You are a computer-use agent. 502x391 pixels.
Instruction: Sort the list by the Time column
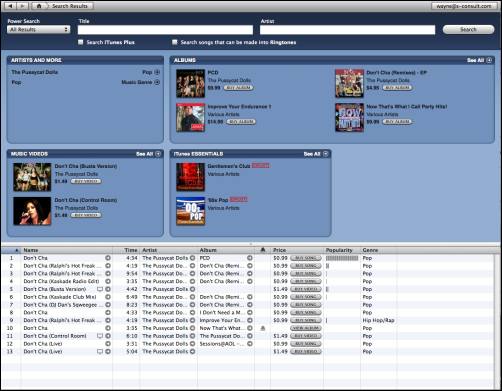point(126,250)
